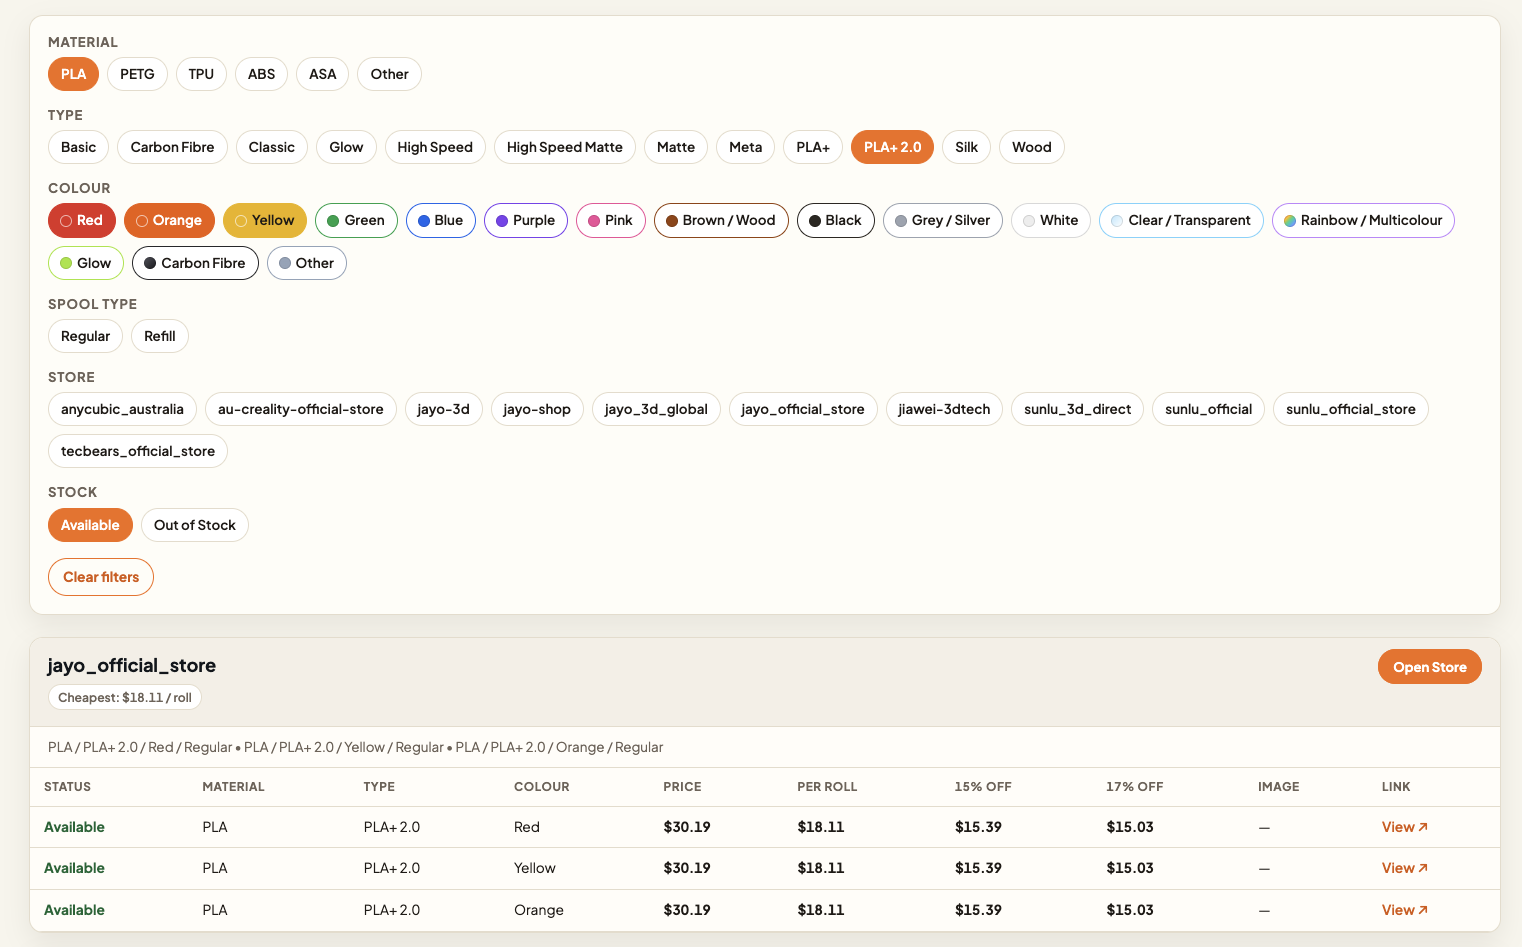Image resolution: width=1522 pixels, height=947 pixels.
Task: Choose the Matte type filter
Action: click(676, 147)
